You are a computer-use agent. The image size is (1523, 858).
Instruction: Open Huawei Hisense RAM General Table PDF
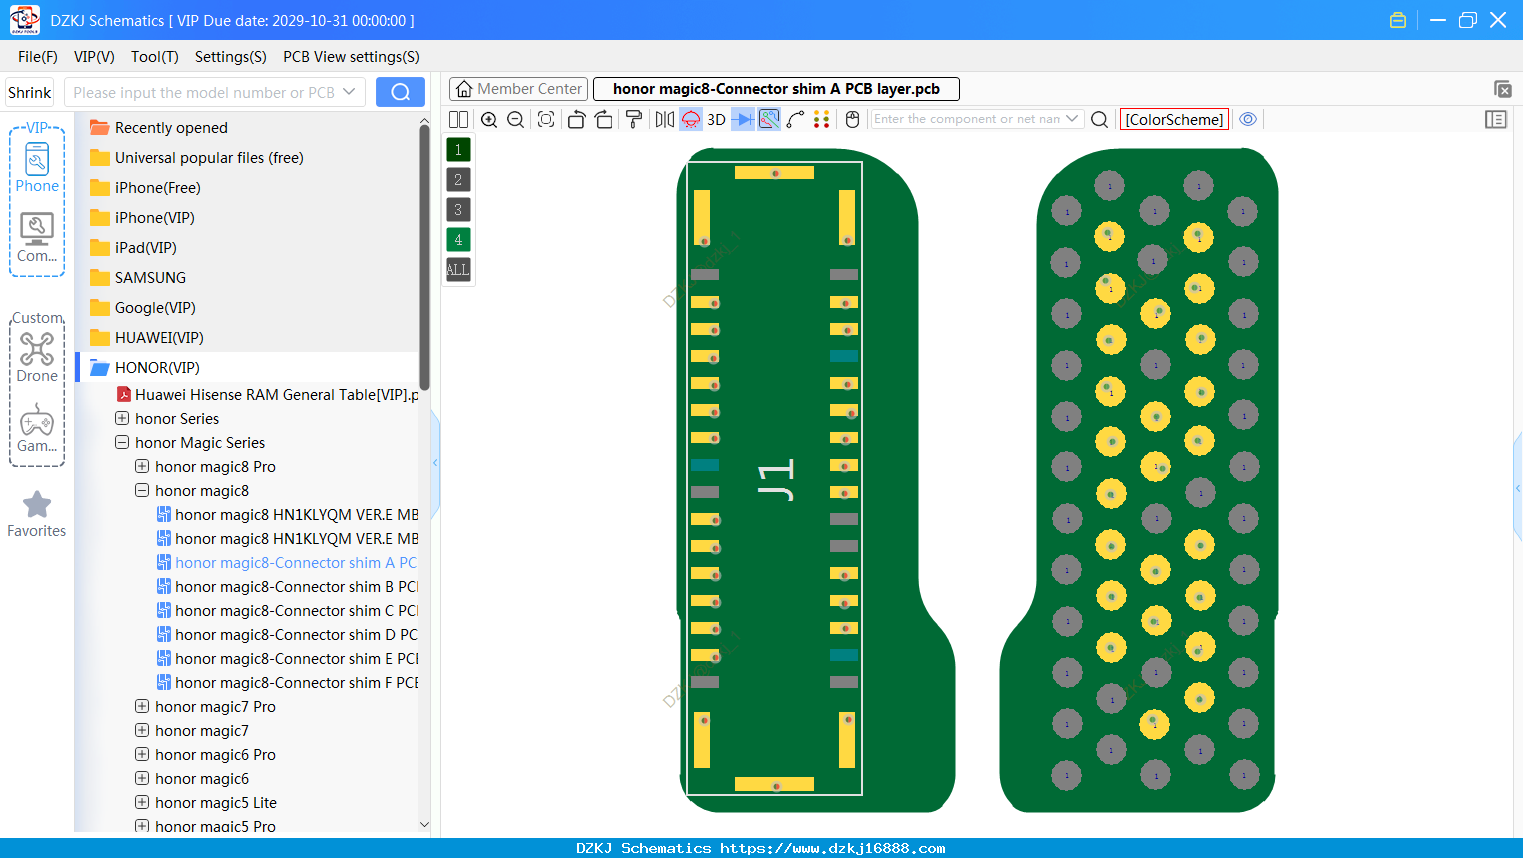(275, 394)
